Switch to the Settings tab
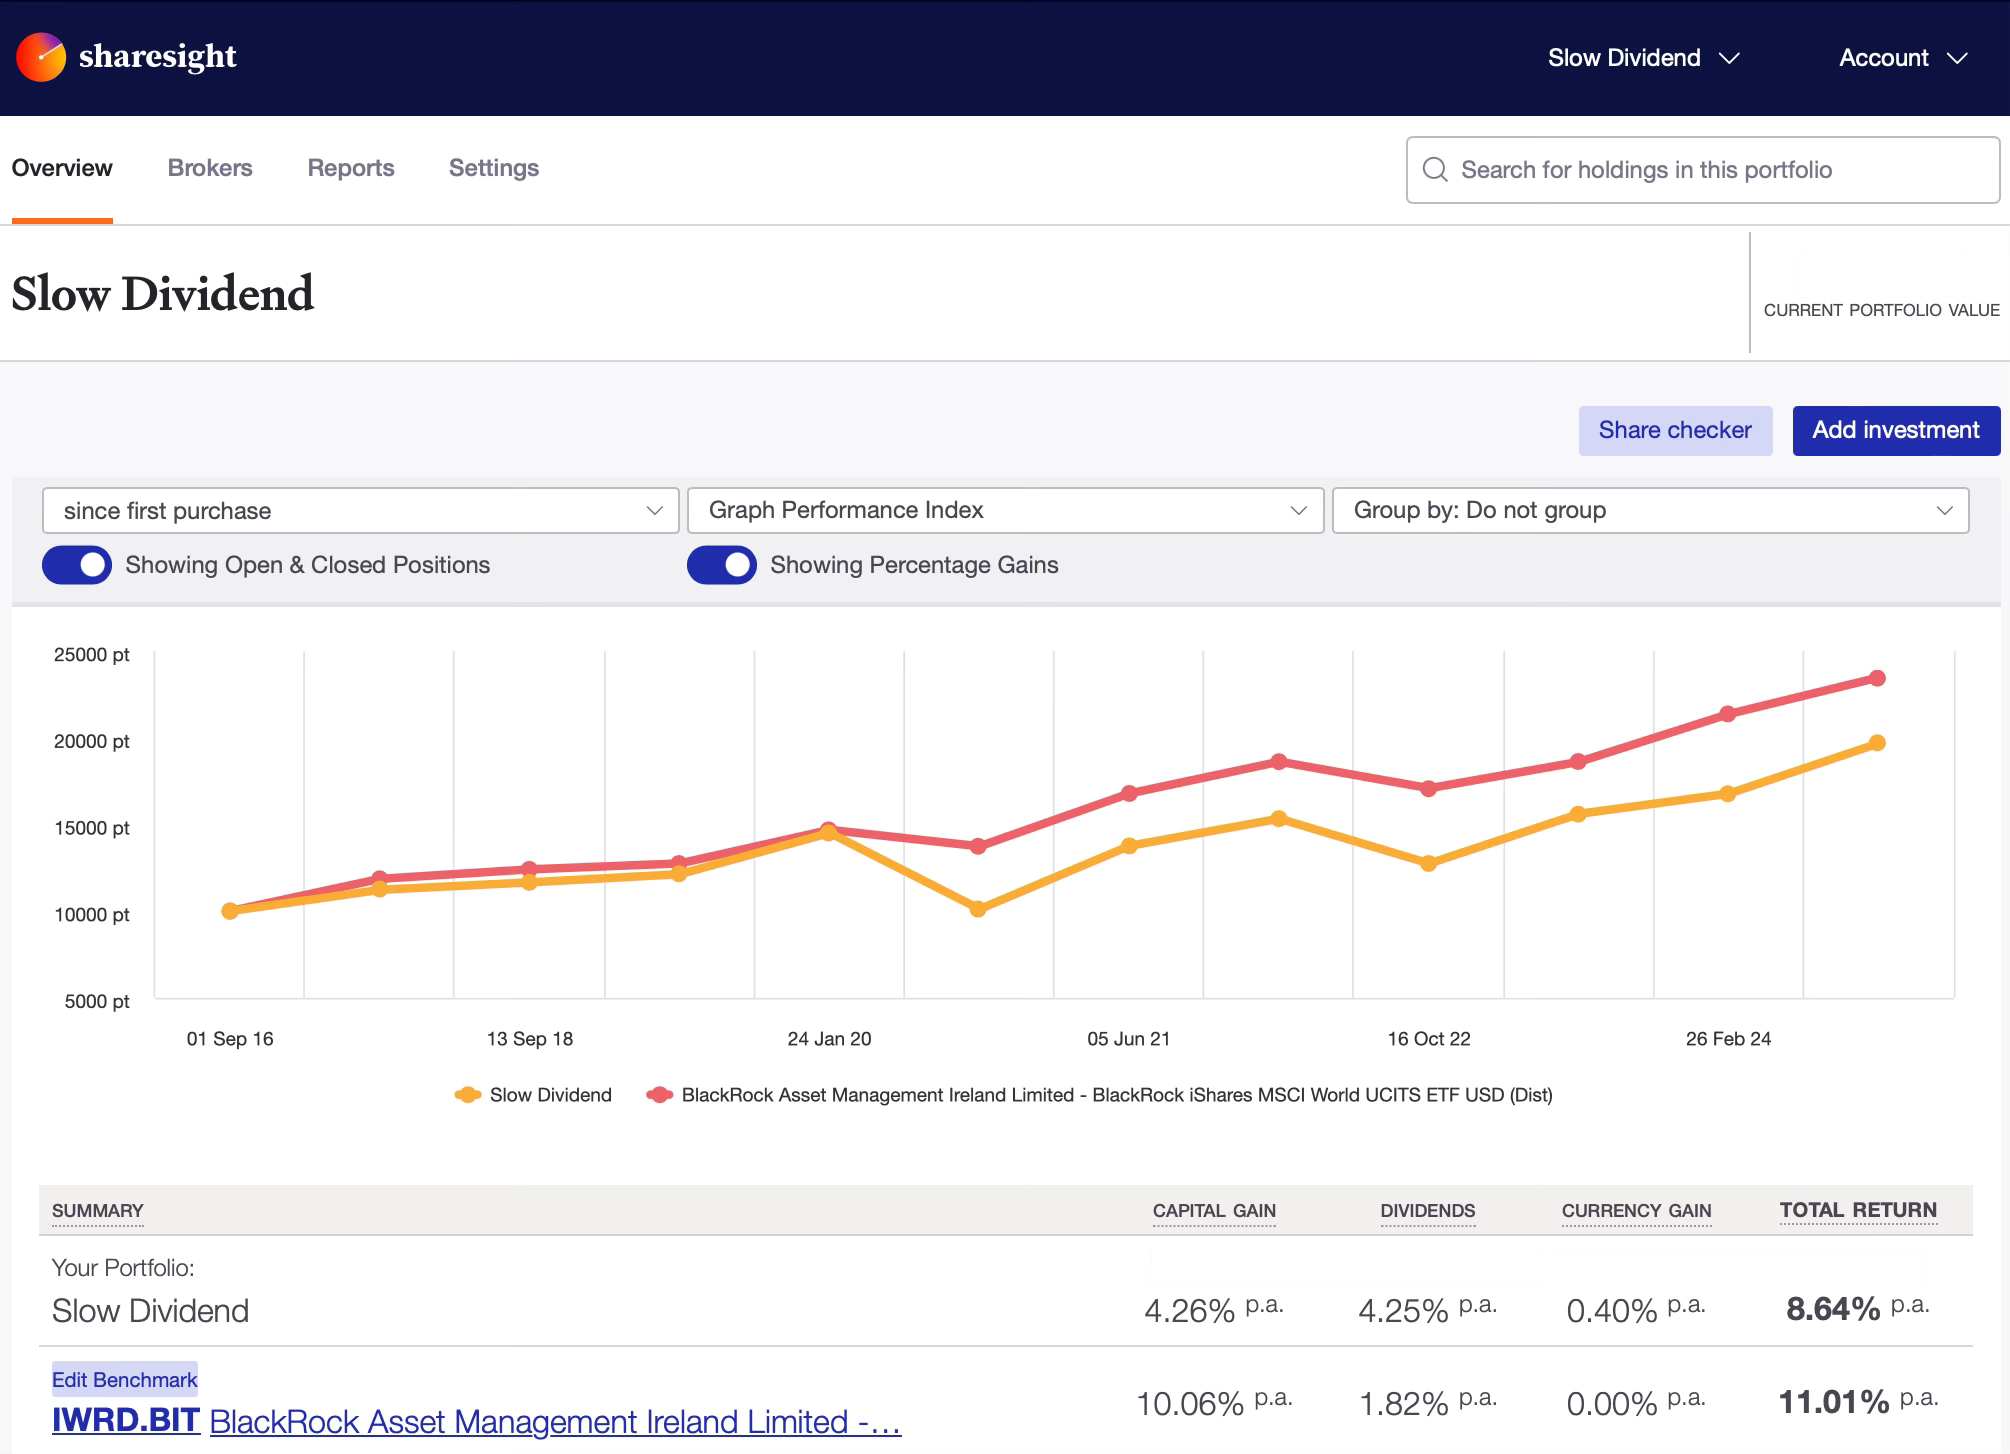 (494, 168)
